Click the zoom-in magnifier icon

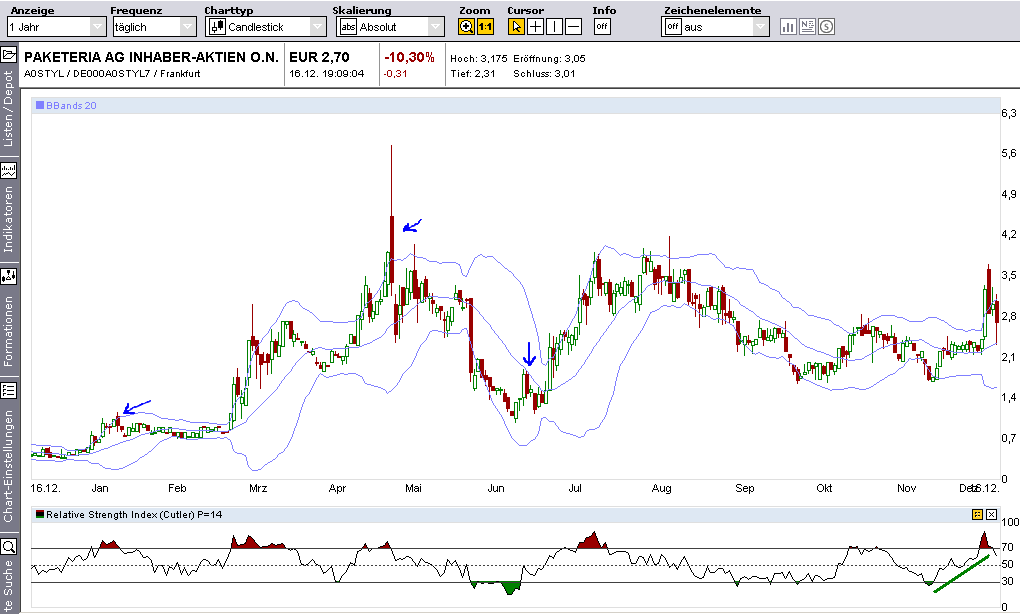click(466, 27)
